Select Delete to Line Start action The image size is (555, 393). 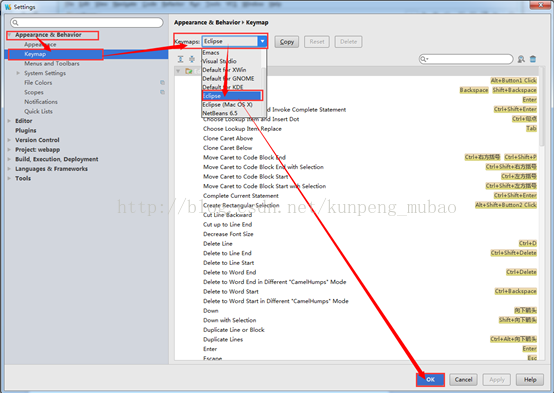pos(229,262)
